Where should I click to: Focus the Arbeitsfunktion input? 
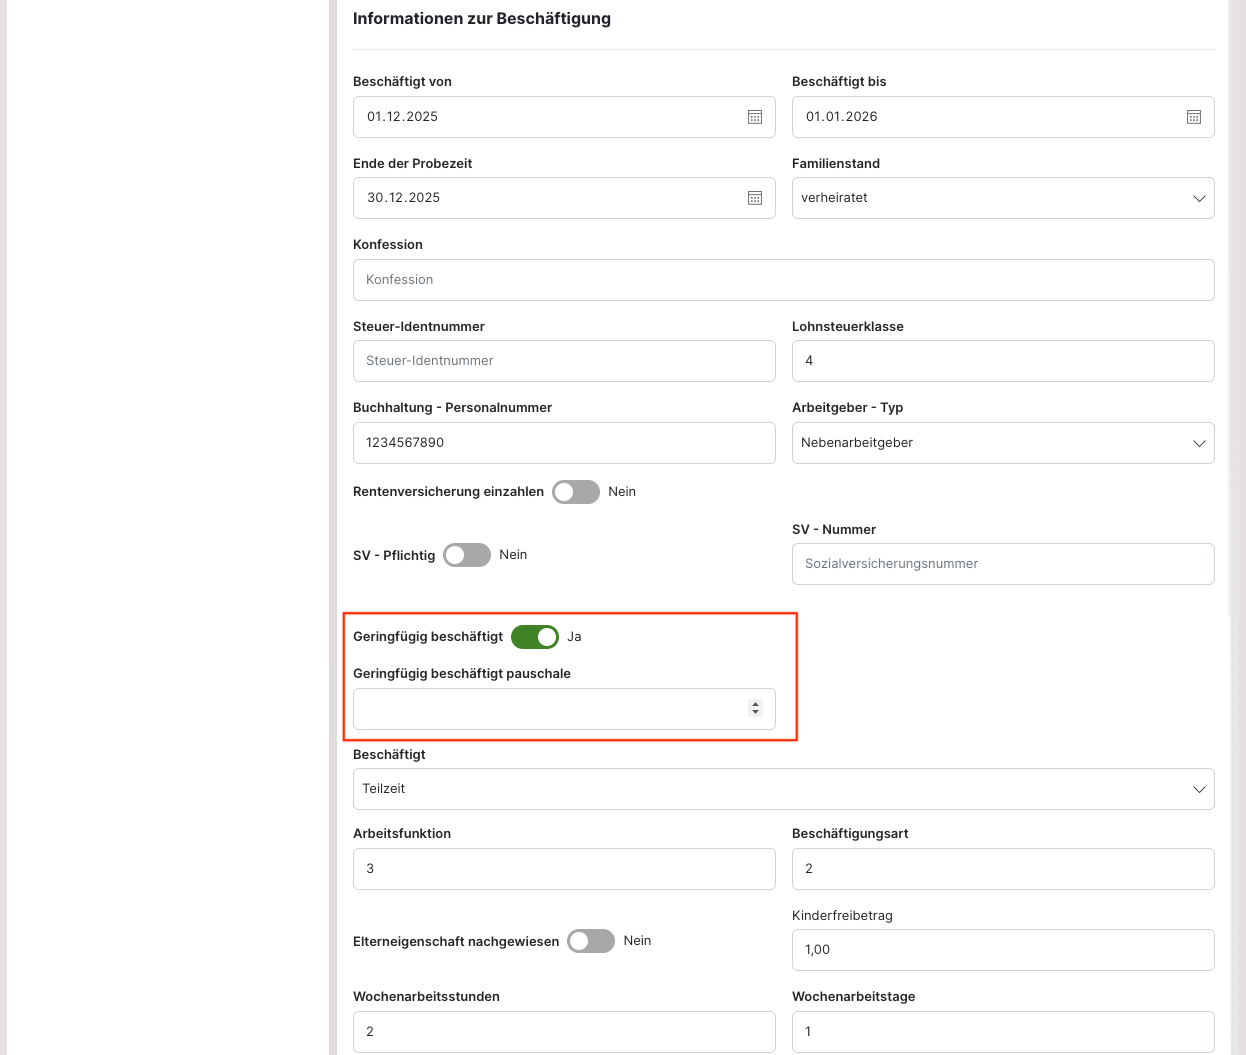coord(564,869)
